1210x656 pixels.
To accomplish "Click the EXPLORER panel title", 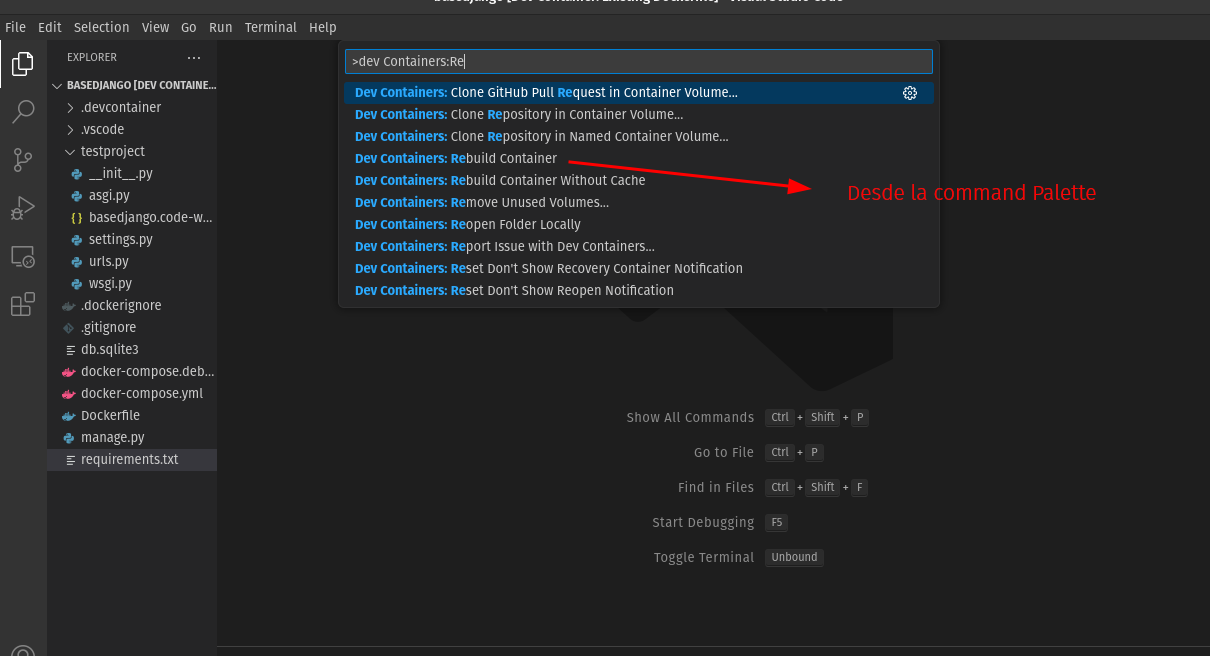I will pyautogui.click(x=92, y=58).
